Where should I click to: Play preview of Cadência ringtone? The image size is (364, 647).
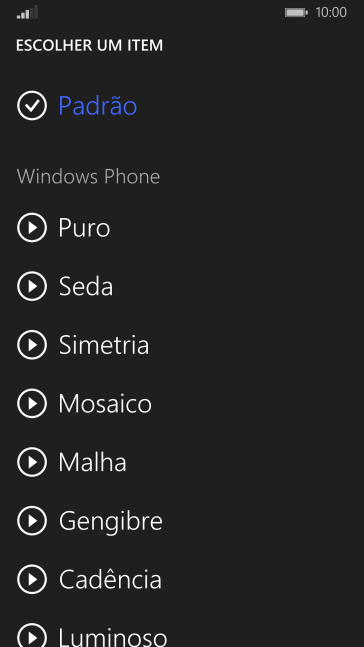click(32, 579)
